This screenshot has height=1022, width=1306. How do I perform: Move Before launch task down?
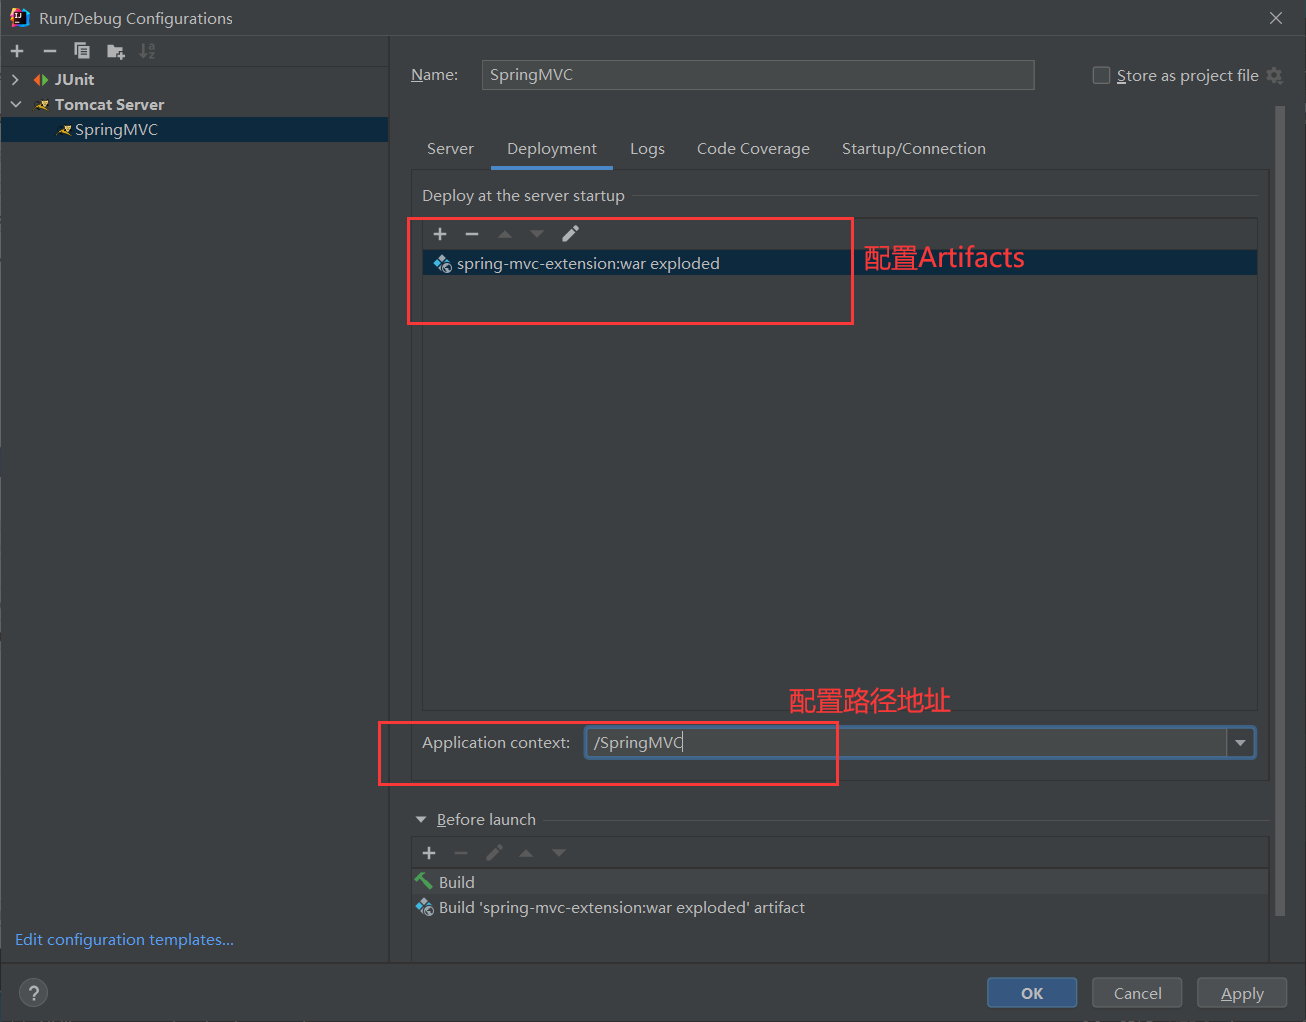click(x=559, y=853)
